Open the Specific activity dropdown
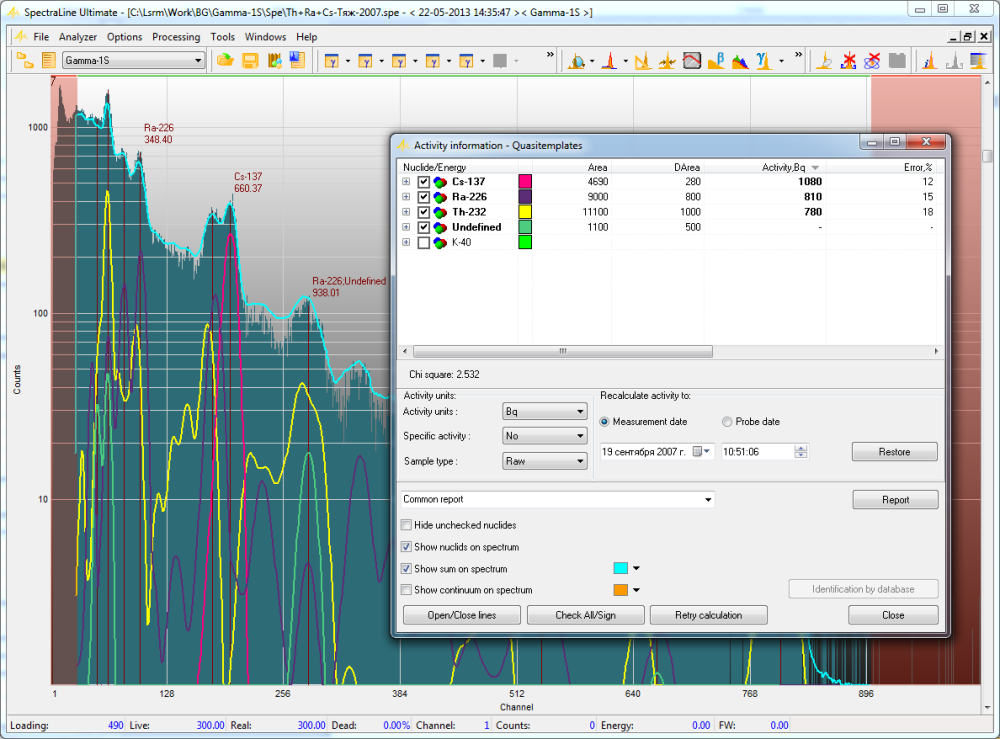This screenshot has height=739, width=1000. point(545,436)
